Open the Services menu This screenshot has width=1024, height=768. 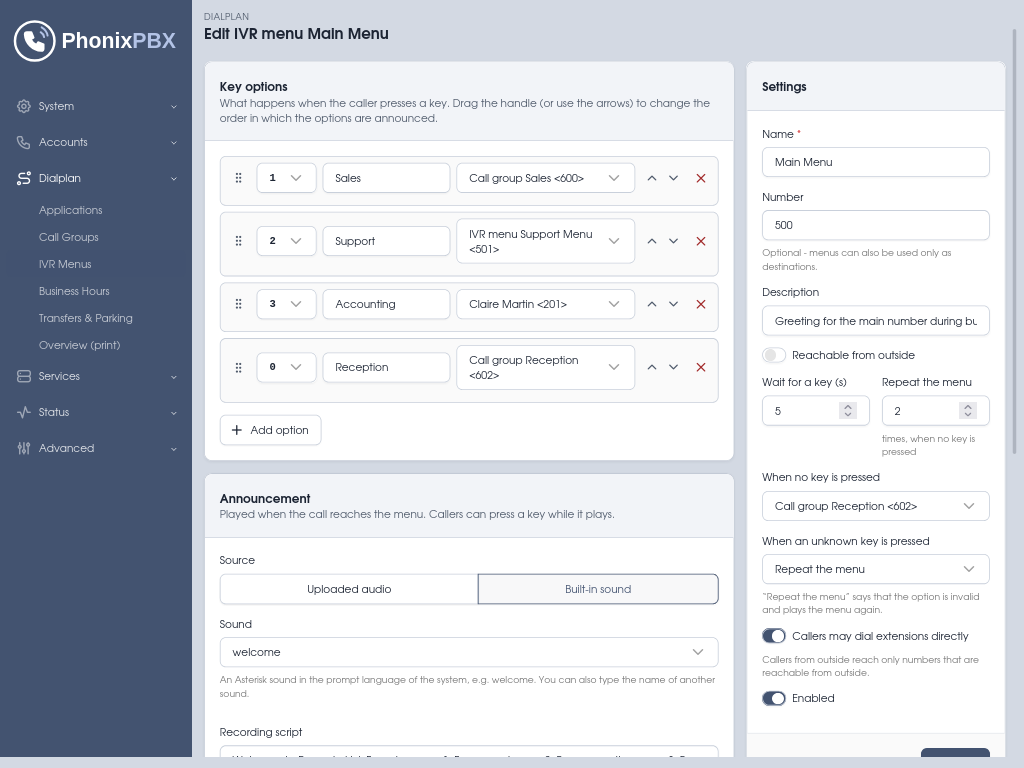96,376
